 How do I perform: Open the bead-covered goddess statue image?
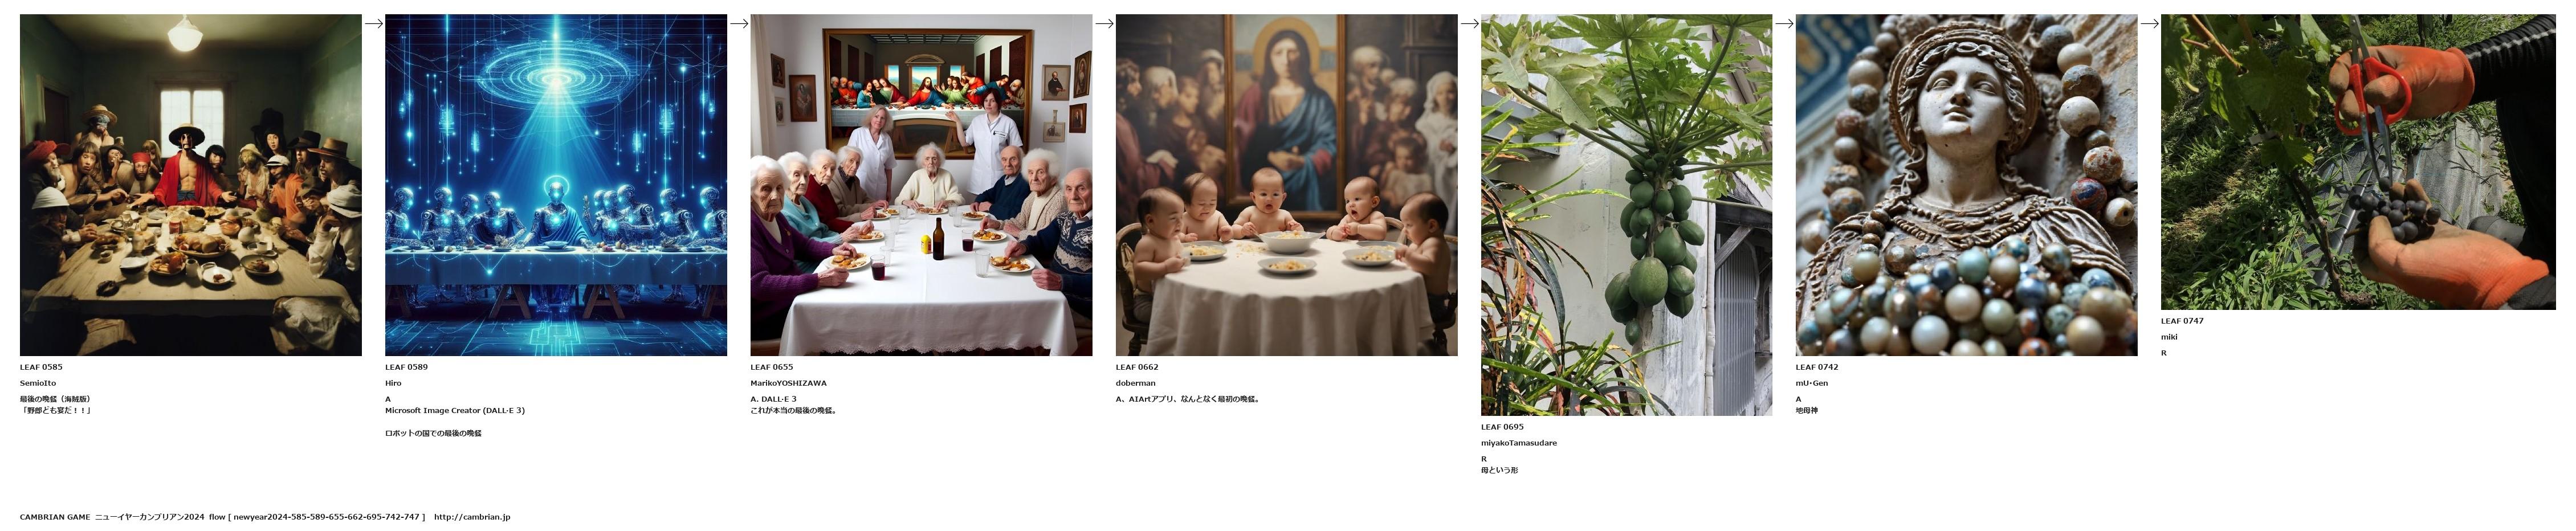pyautogui.click(x=1966, y=185)
